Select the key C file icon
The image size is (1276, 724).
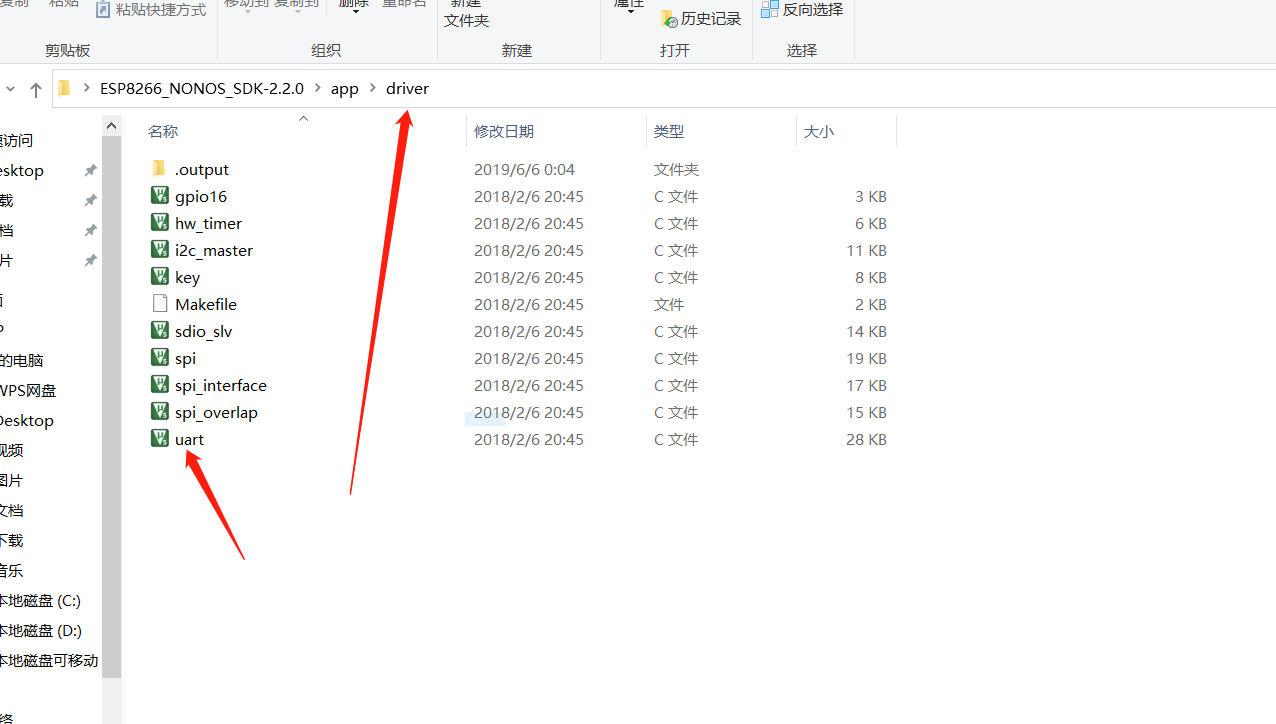click(159, 276)
